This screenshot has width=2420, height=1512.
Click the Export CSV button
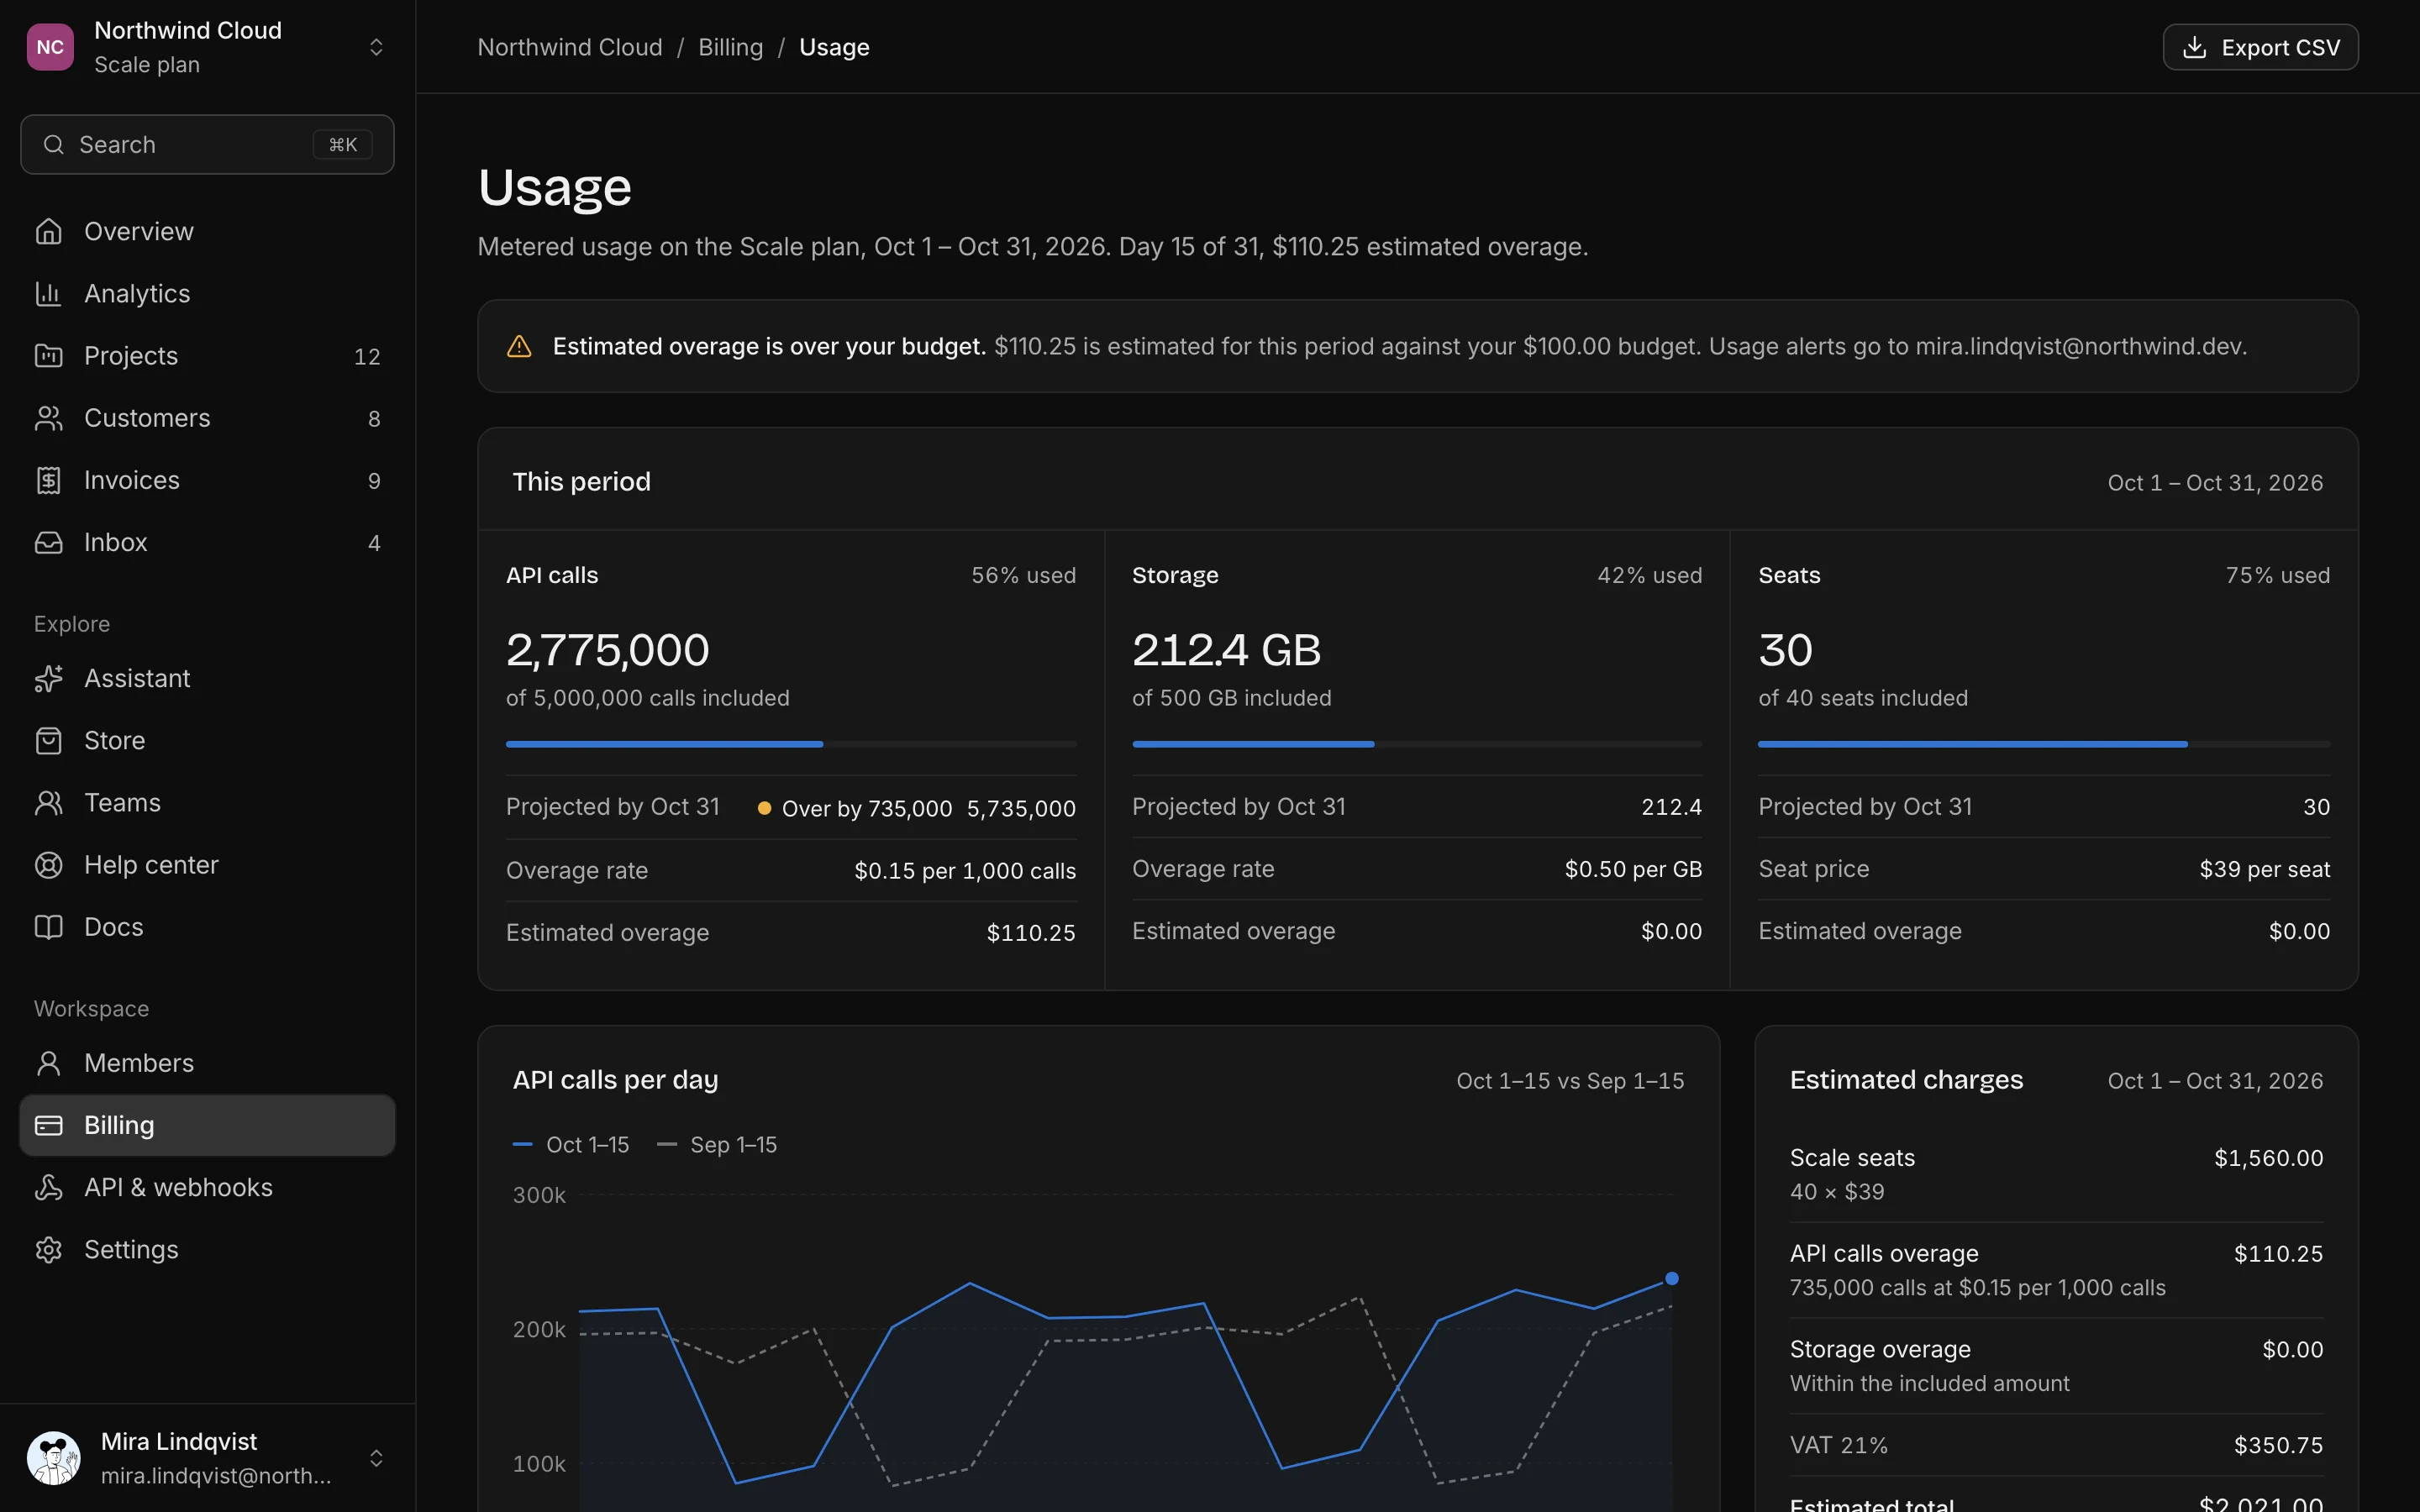point(2260,47)
